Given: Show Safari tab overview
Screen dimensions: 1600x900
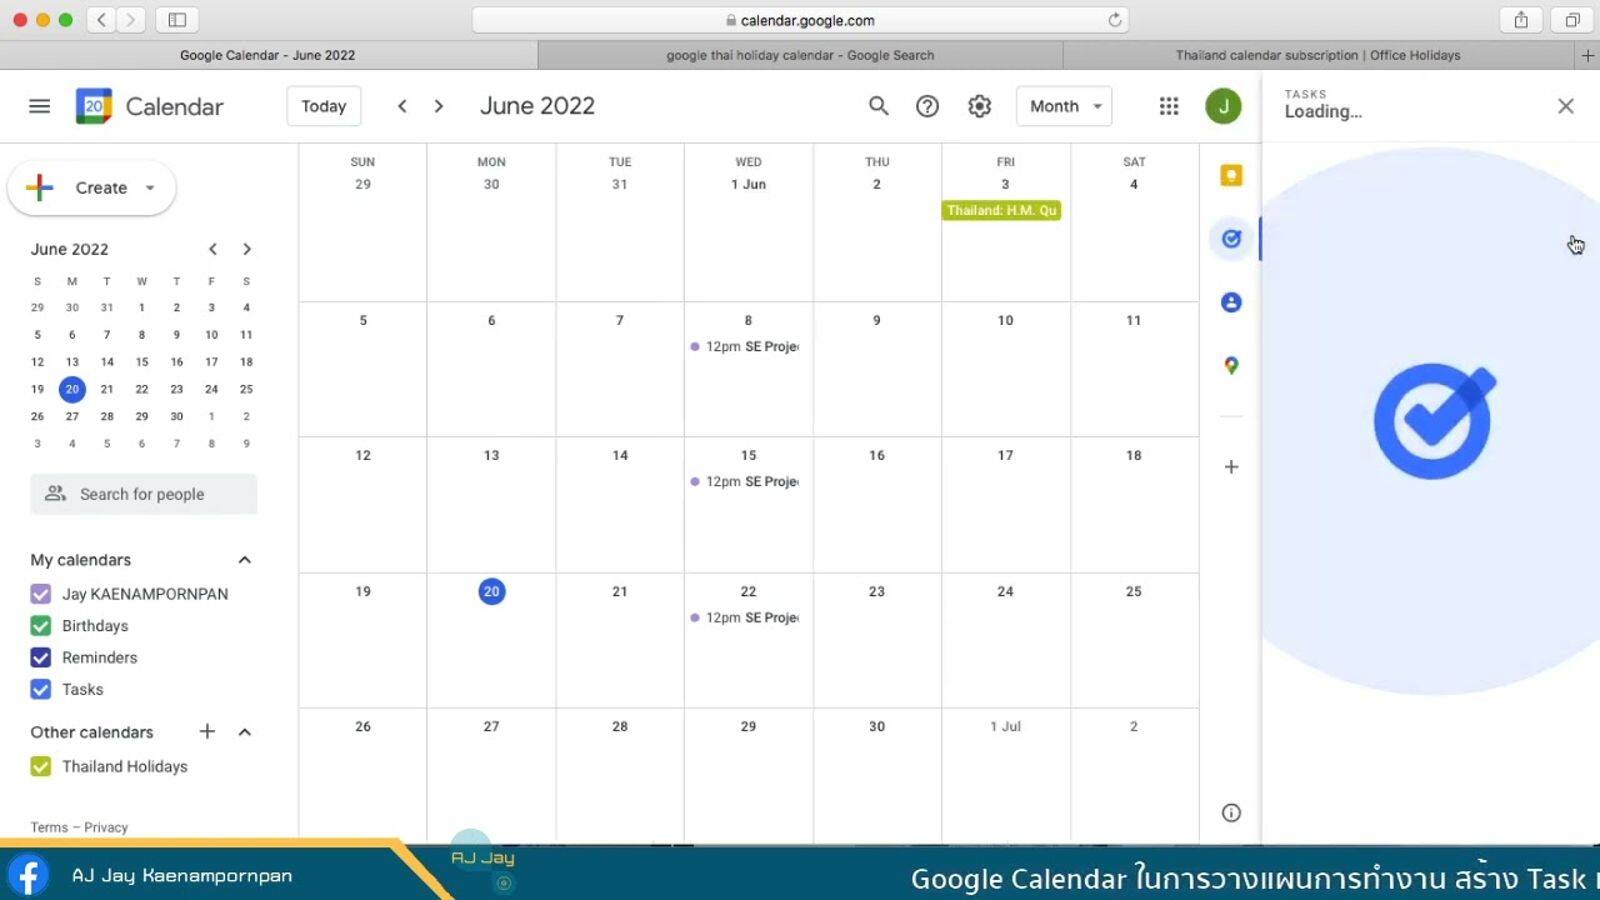Looking at the screenshot, I should (x=1572, y=20).
